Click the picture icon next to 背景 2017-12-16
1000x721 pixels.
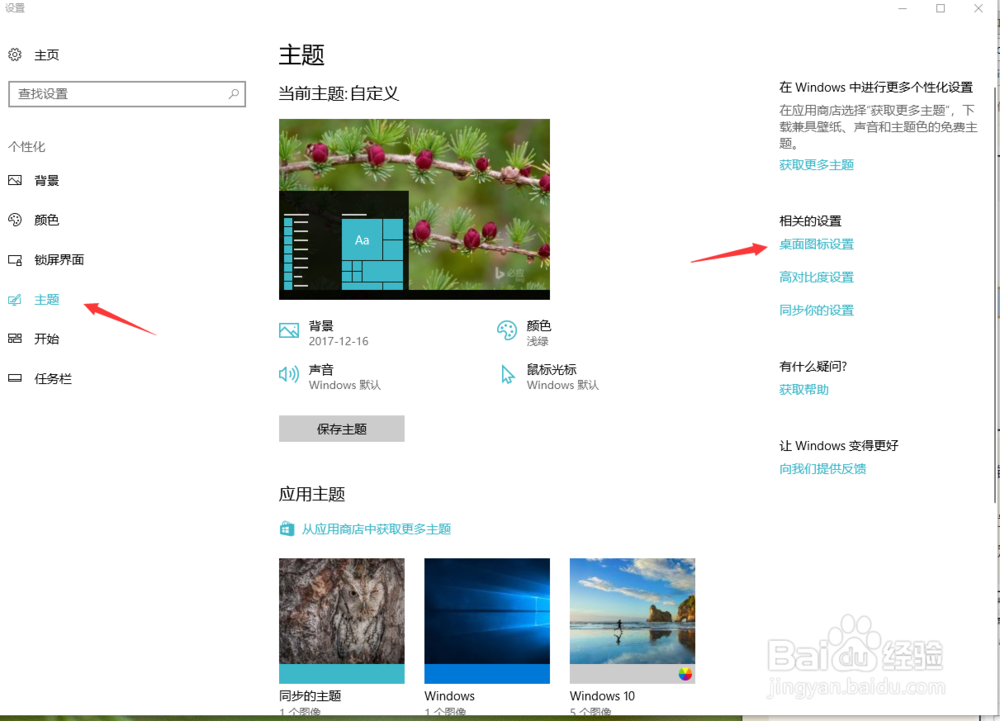pyautogui.click(x=288, y=328)
